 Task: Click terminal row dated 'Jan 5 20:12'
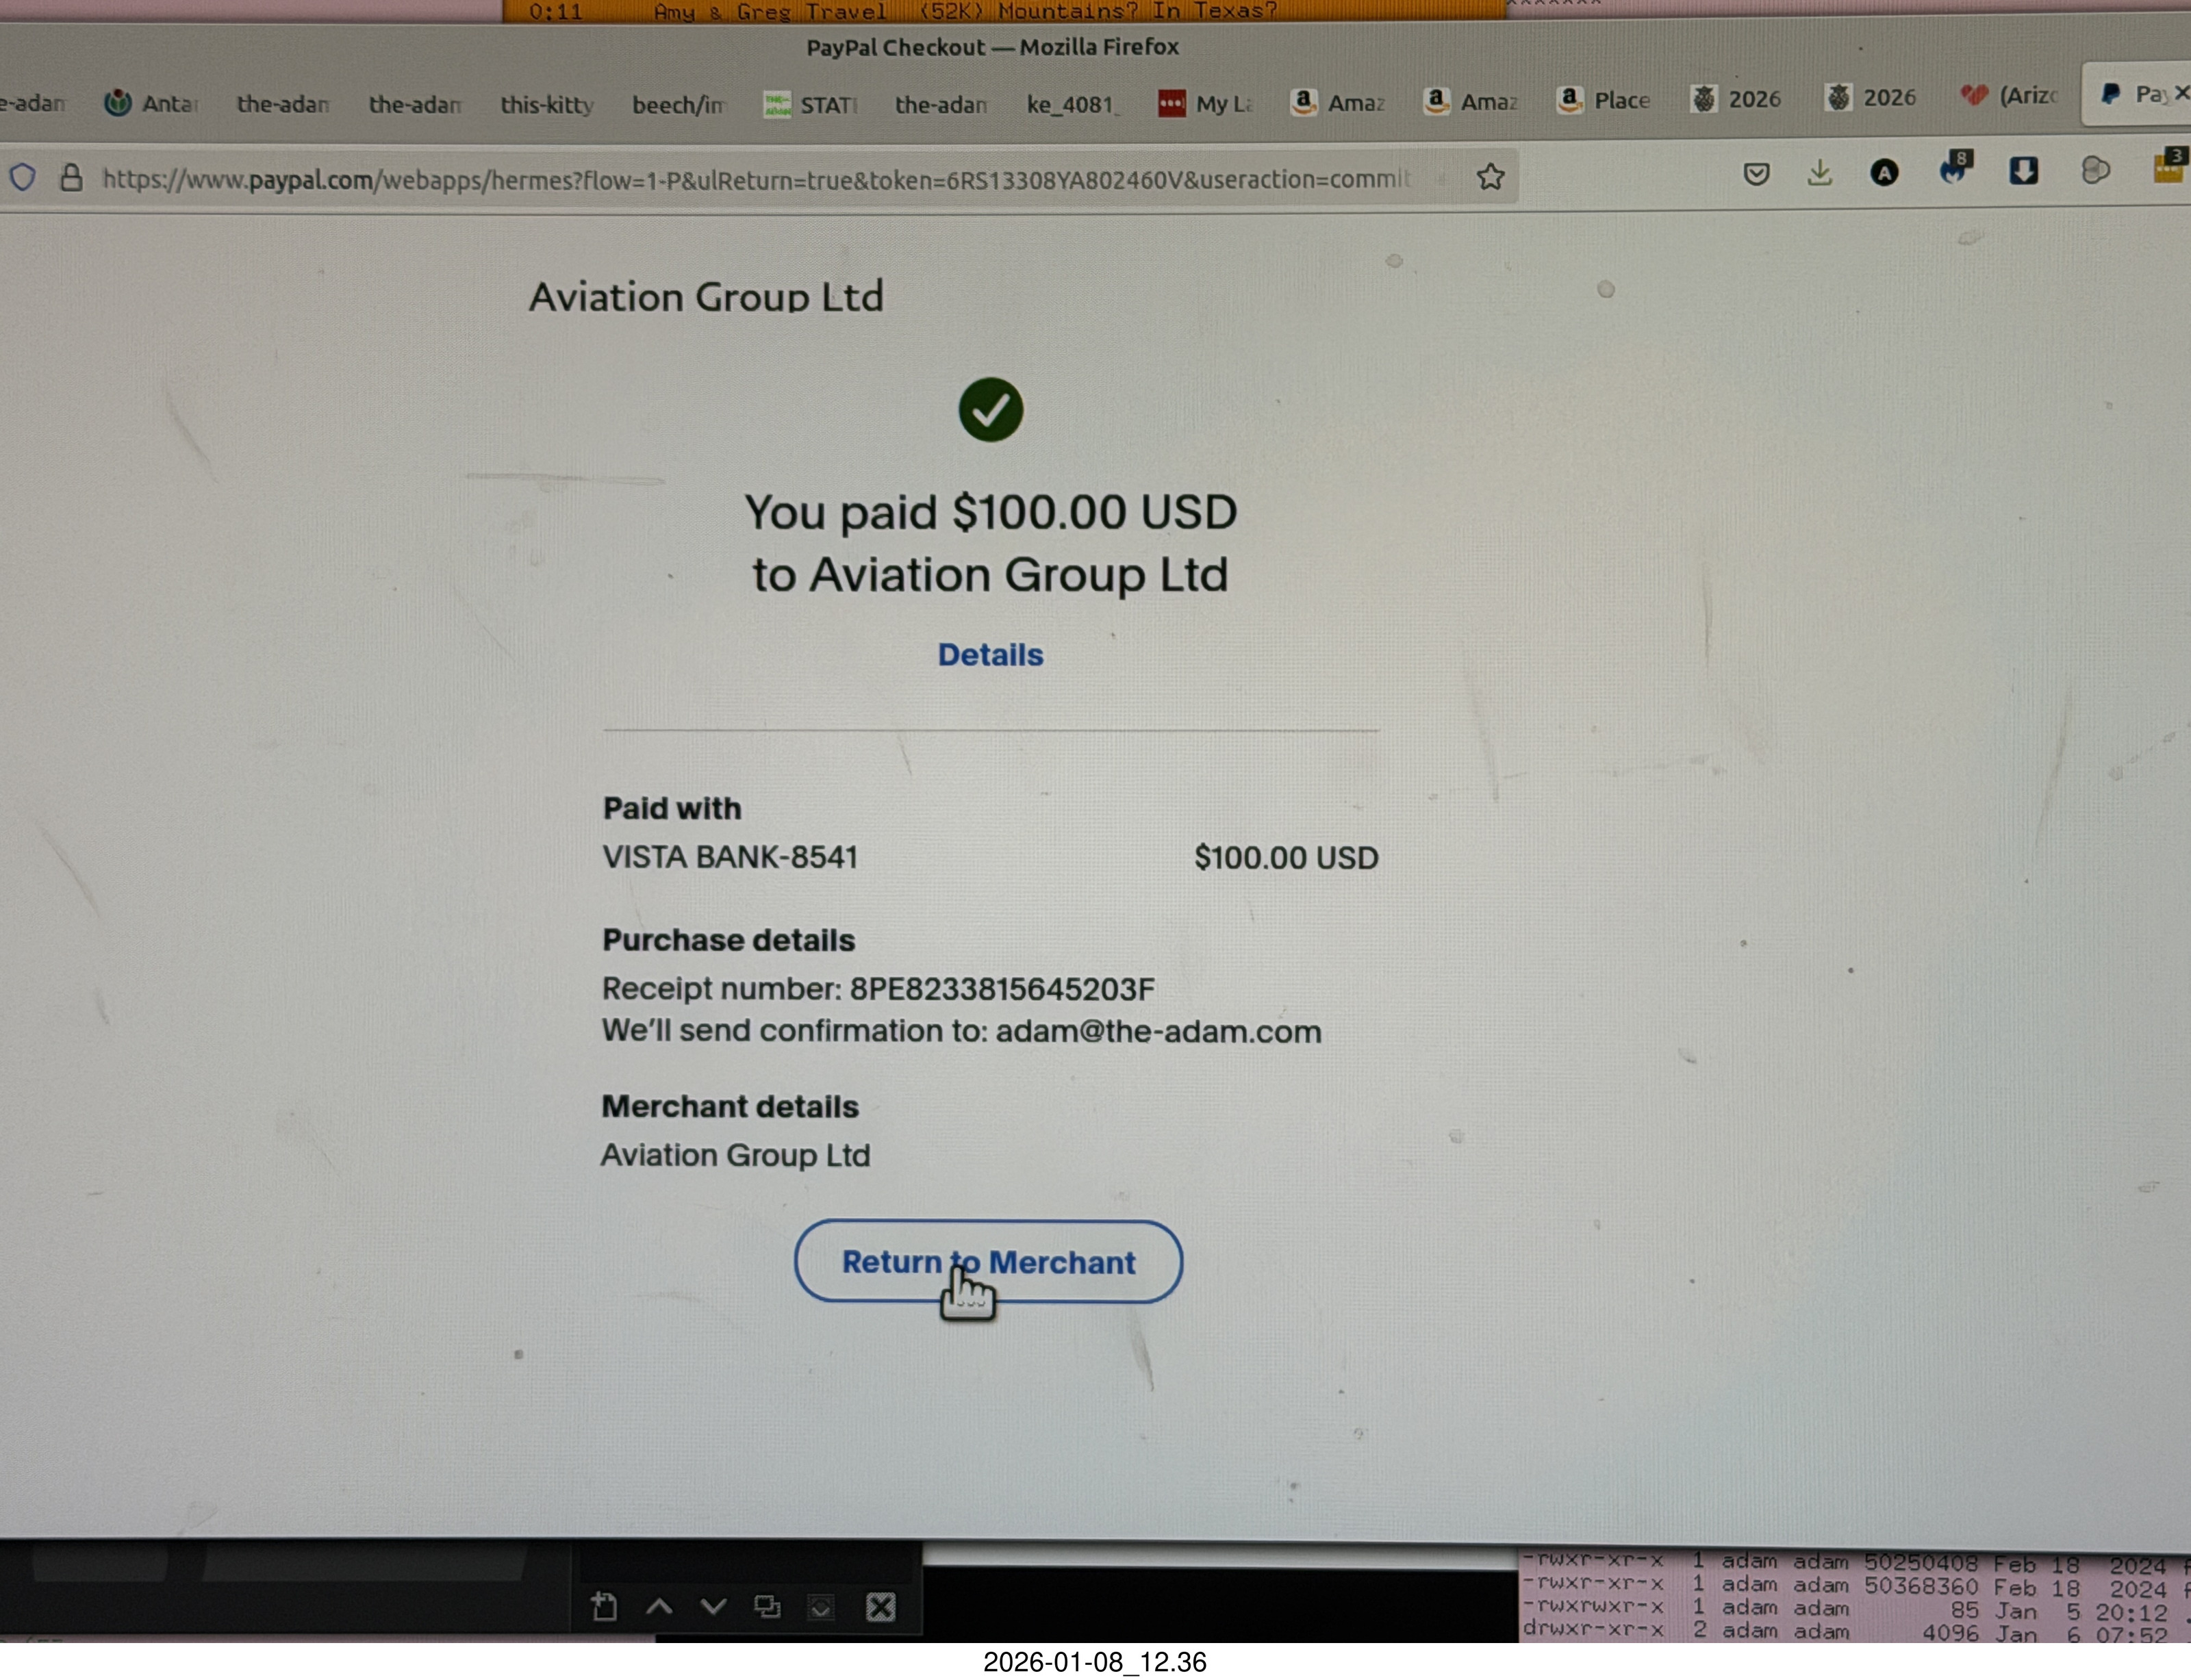1855,1610
